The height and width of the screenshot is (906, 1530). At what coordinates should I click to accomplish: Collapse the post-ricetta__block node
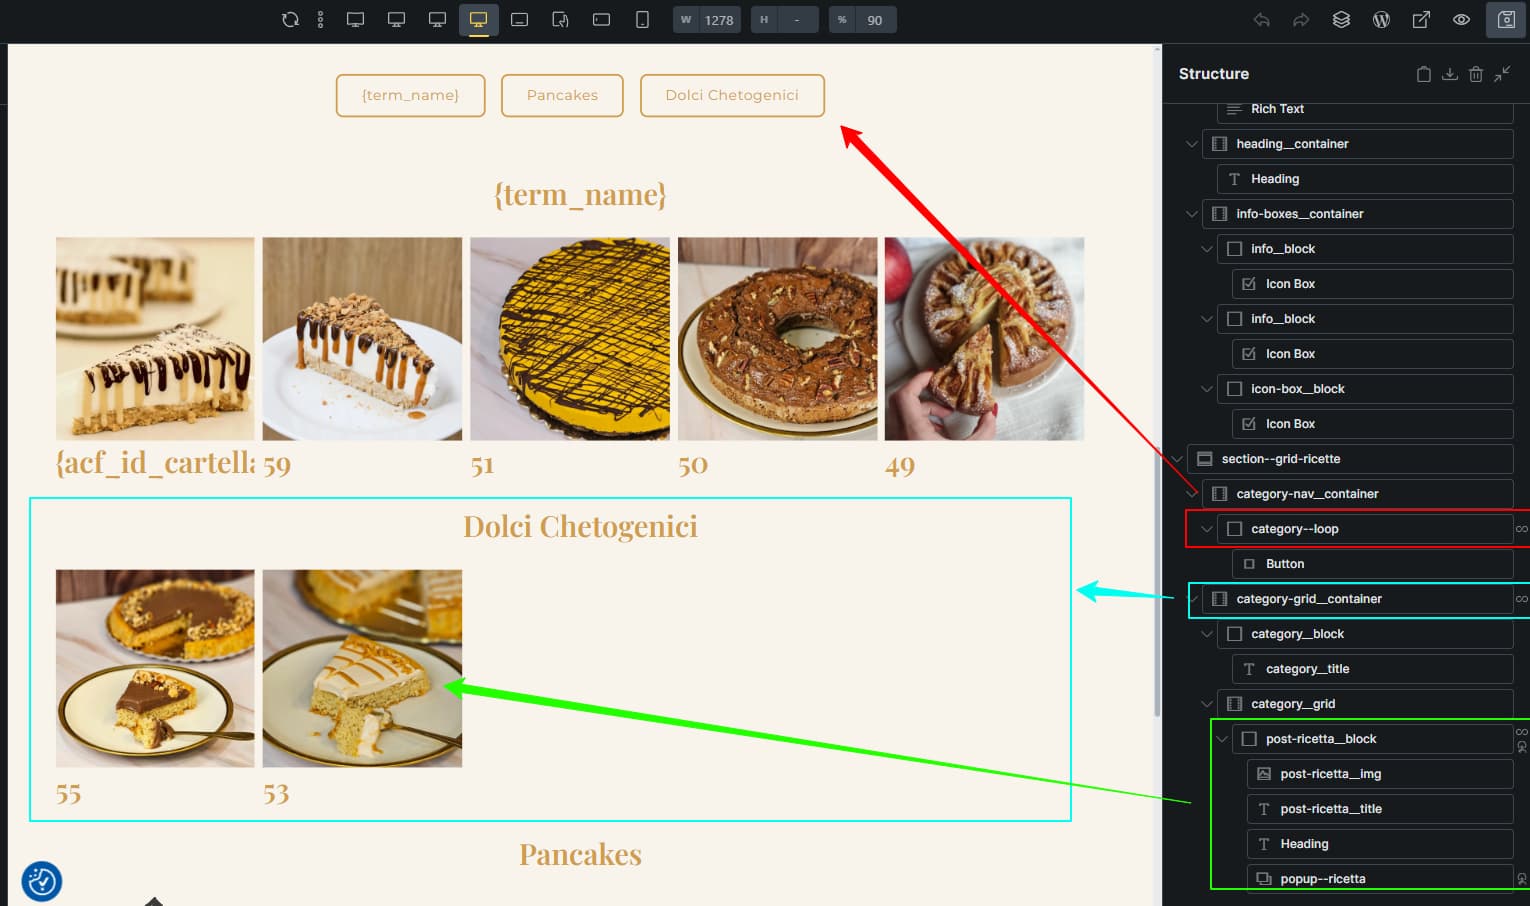click(1222, 739)
